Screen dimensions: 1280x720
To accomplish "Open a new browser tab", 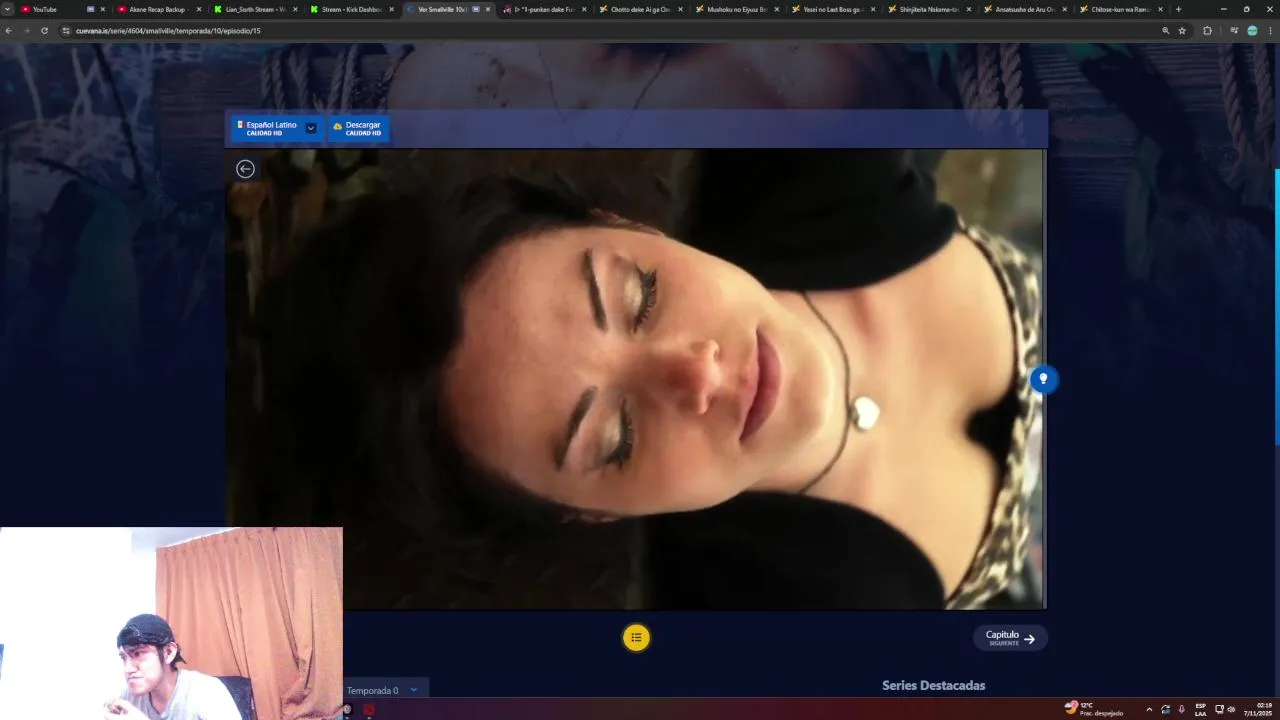I will coord(1178,9).
